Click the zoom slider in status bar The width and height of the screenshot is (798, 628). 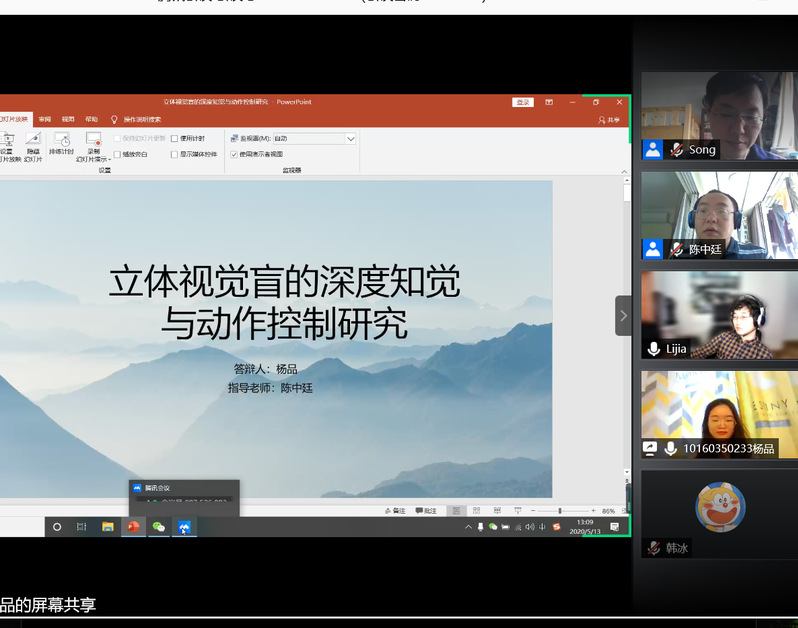(560, 511)
